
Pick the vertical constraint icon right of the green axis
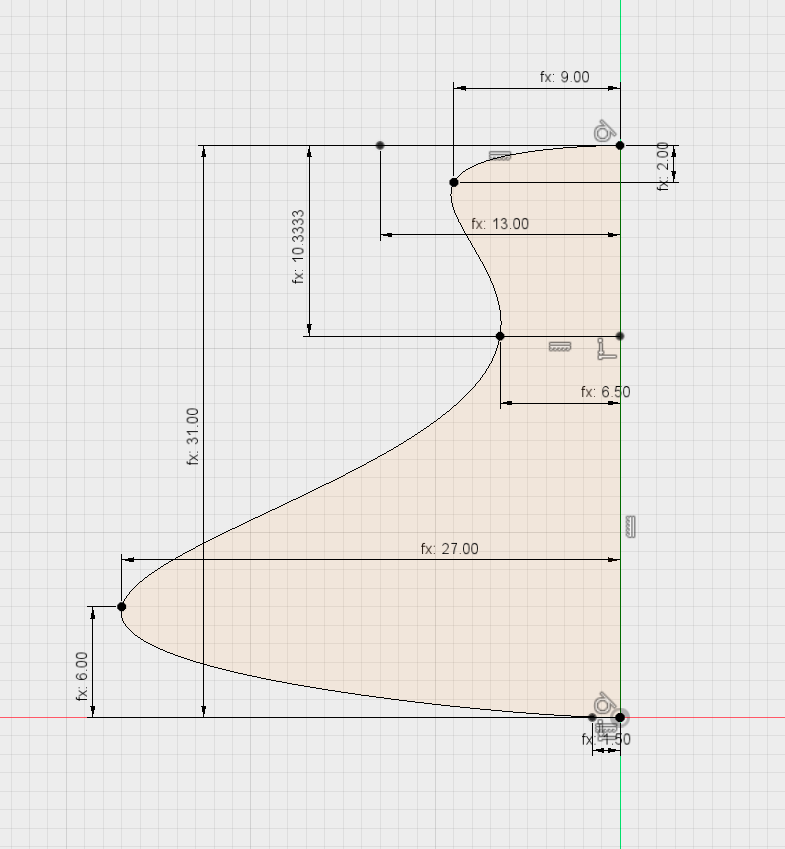click(630, 527)
